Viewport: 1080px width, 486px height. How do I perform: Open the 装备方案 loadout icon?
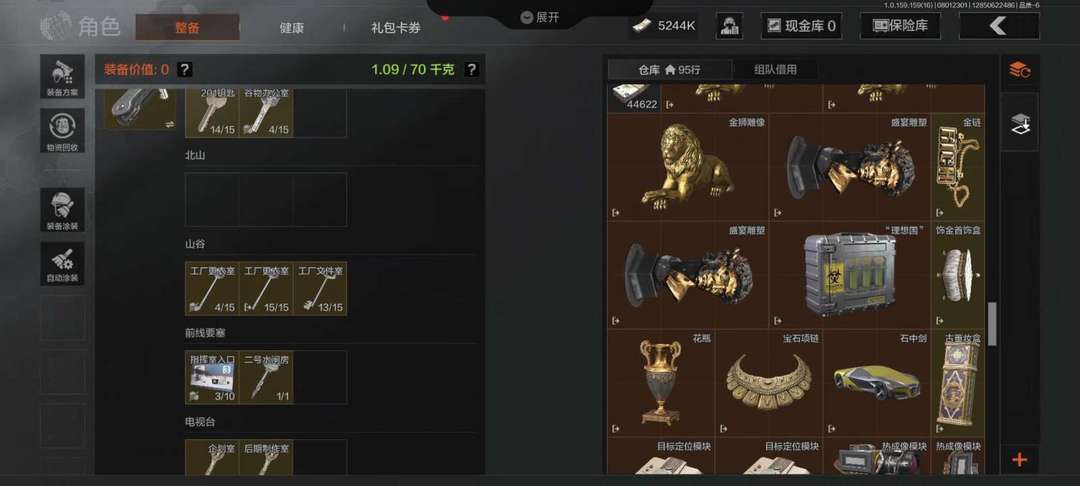click(x=62, y=76)
